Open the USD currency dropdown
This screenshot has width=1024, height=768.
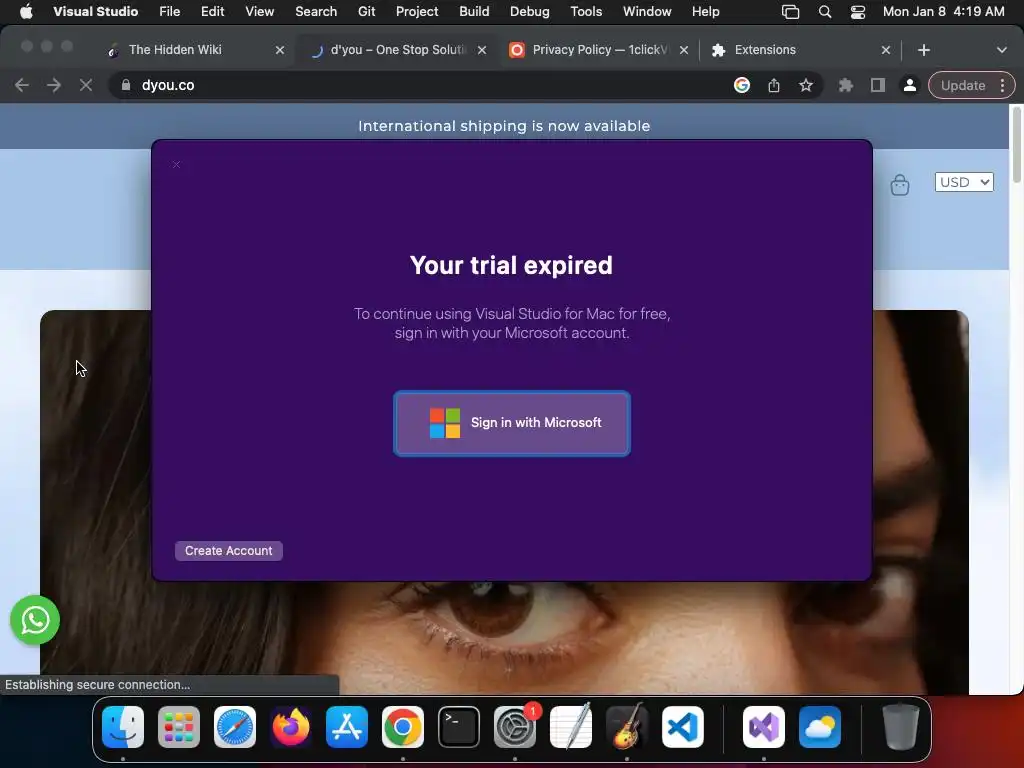point(964,182)
